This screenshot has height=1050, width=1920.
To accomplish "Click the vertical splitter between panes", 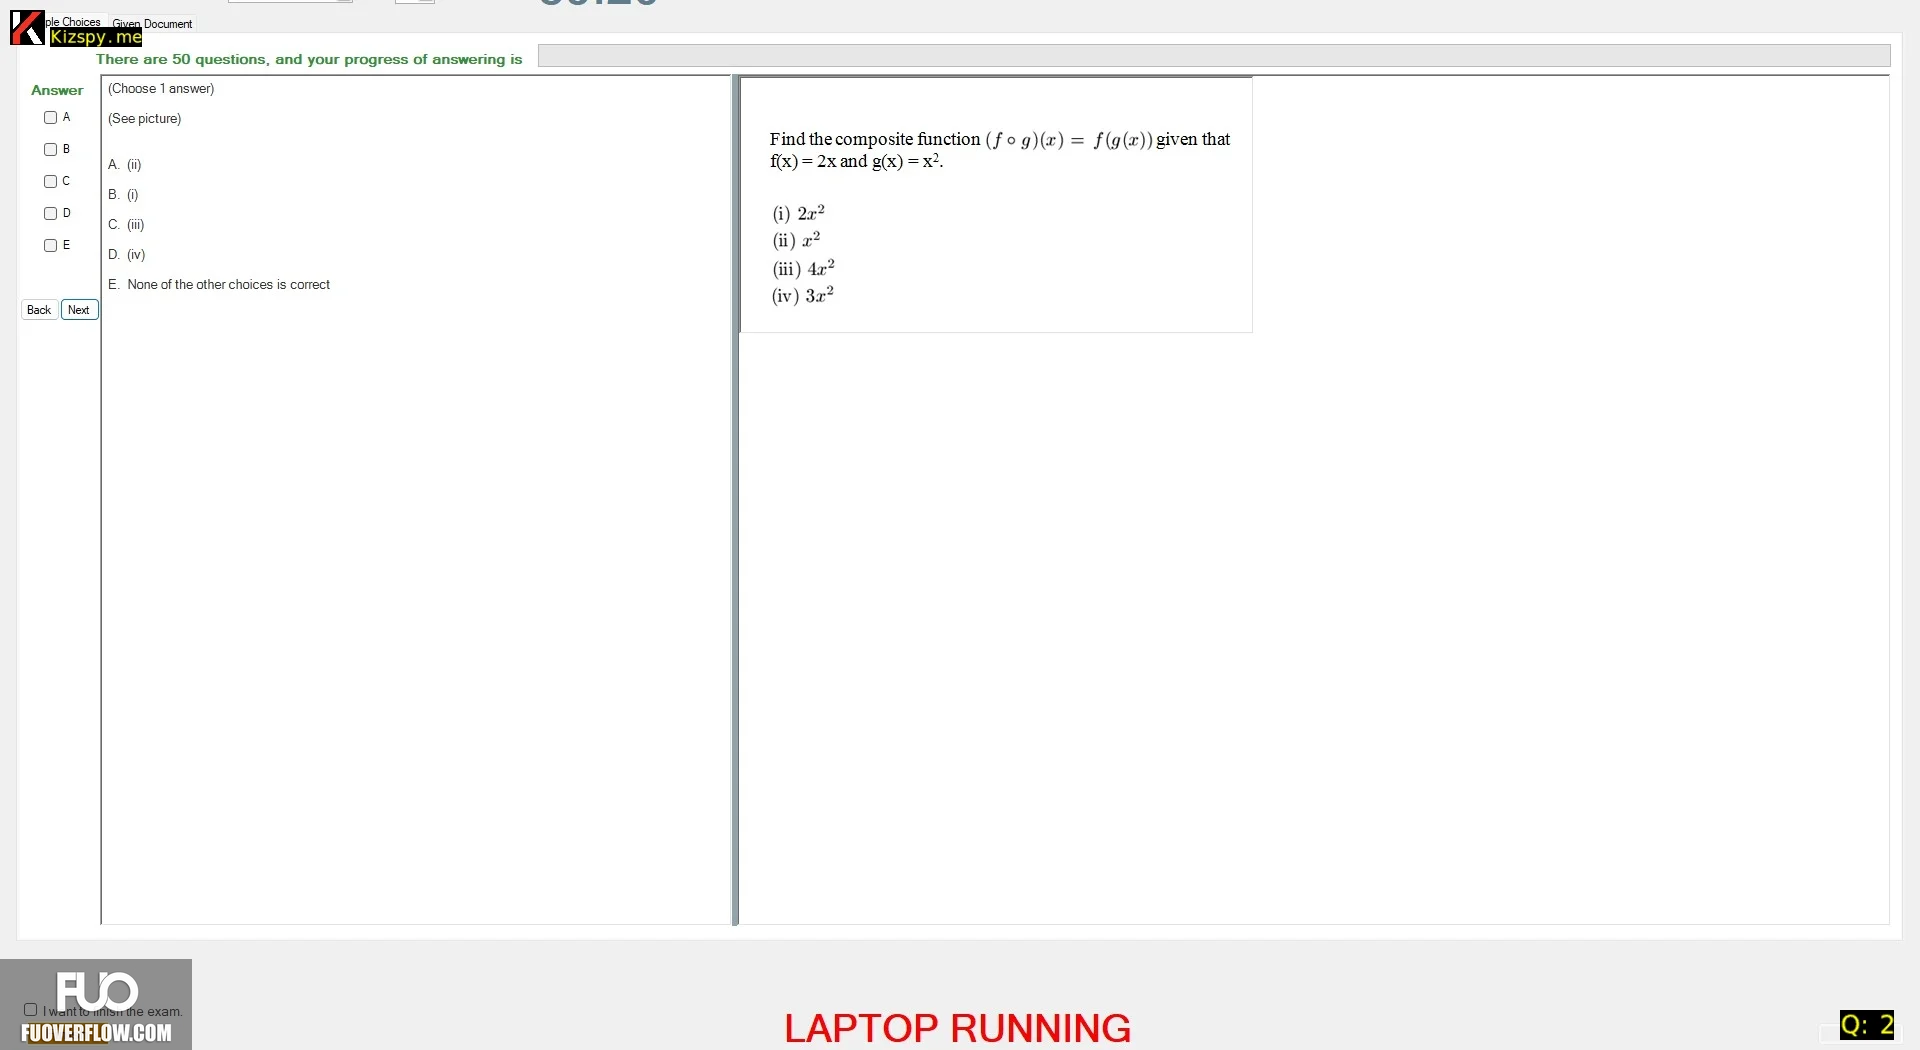I will pos(735,500).
